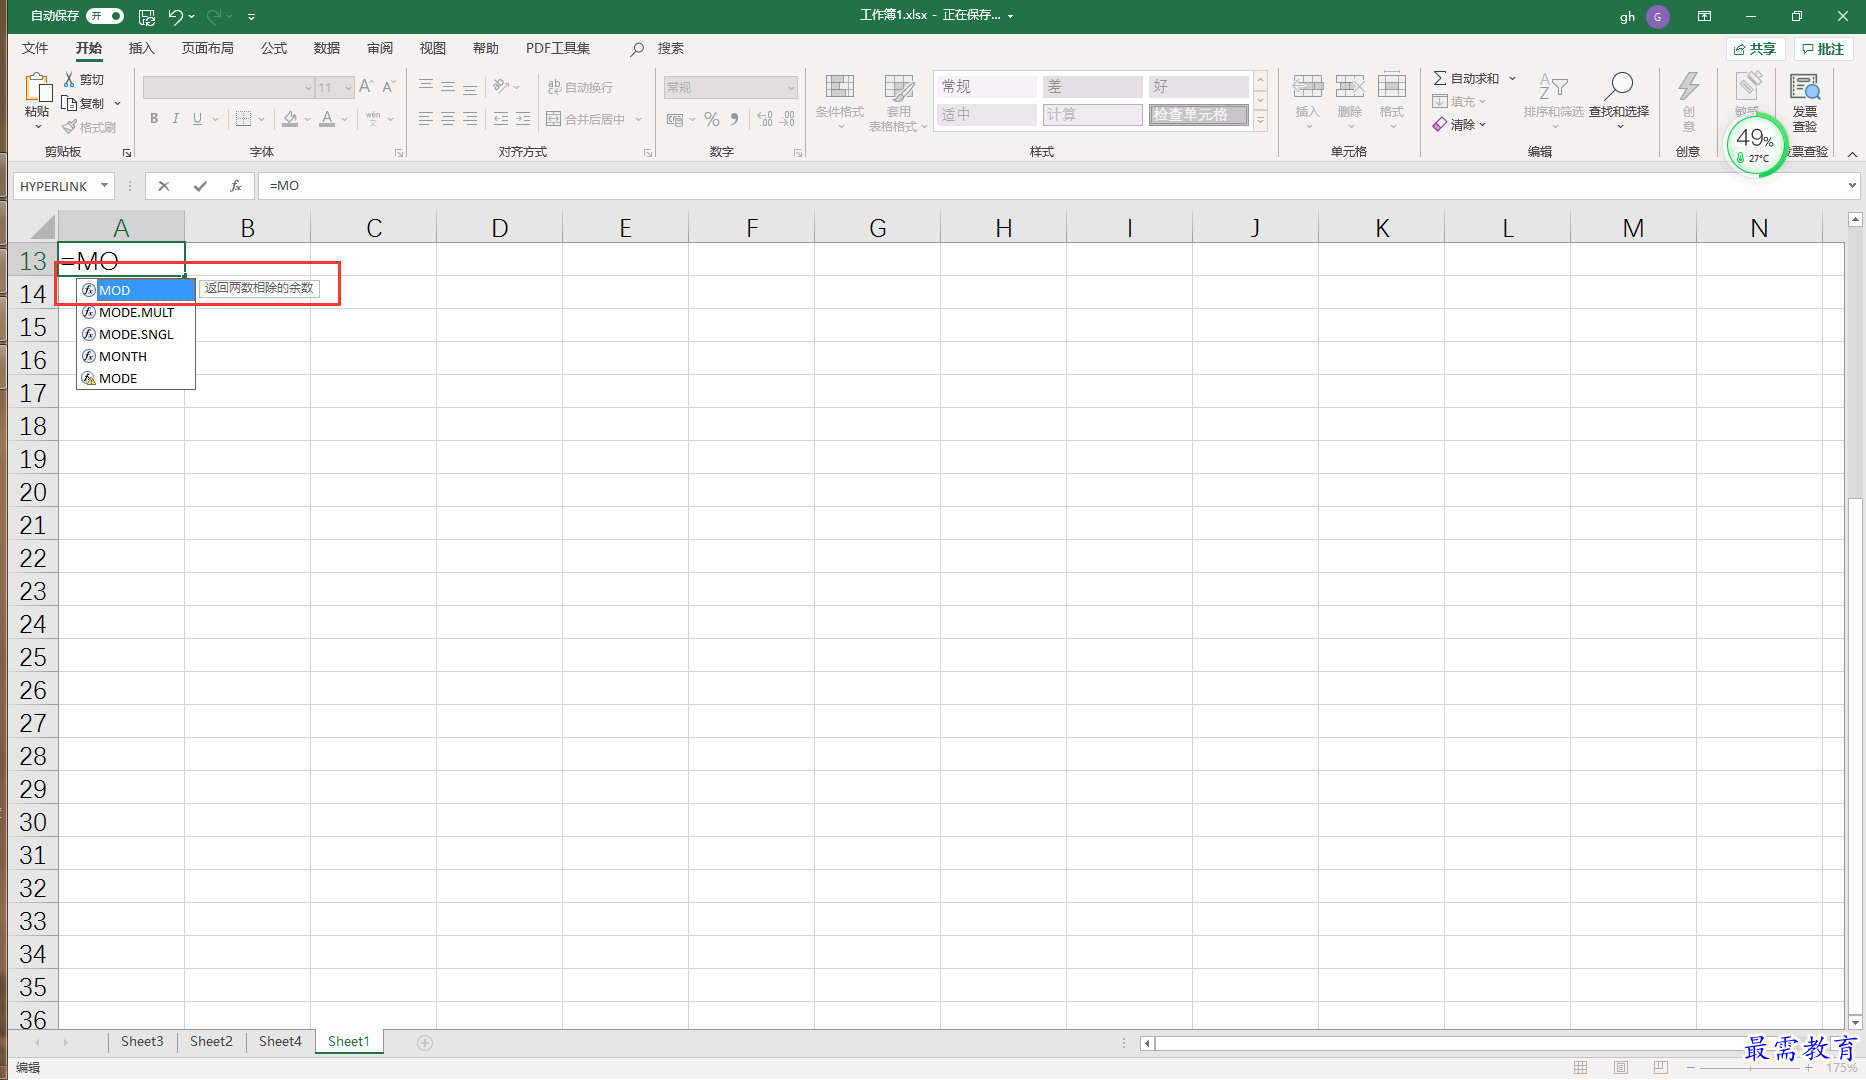Expand the Name Box dropdown arrow

104,186
